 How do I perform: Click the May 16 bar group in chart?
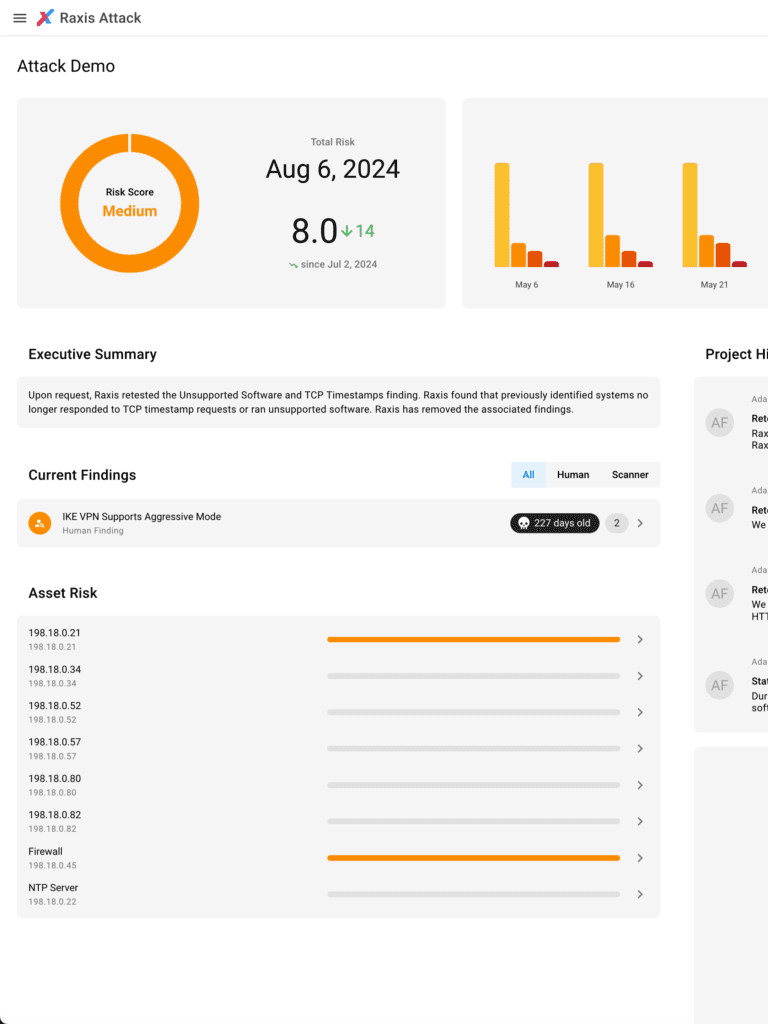[x=620, y=215]
